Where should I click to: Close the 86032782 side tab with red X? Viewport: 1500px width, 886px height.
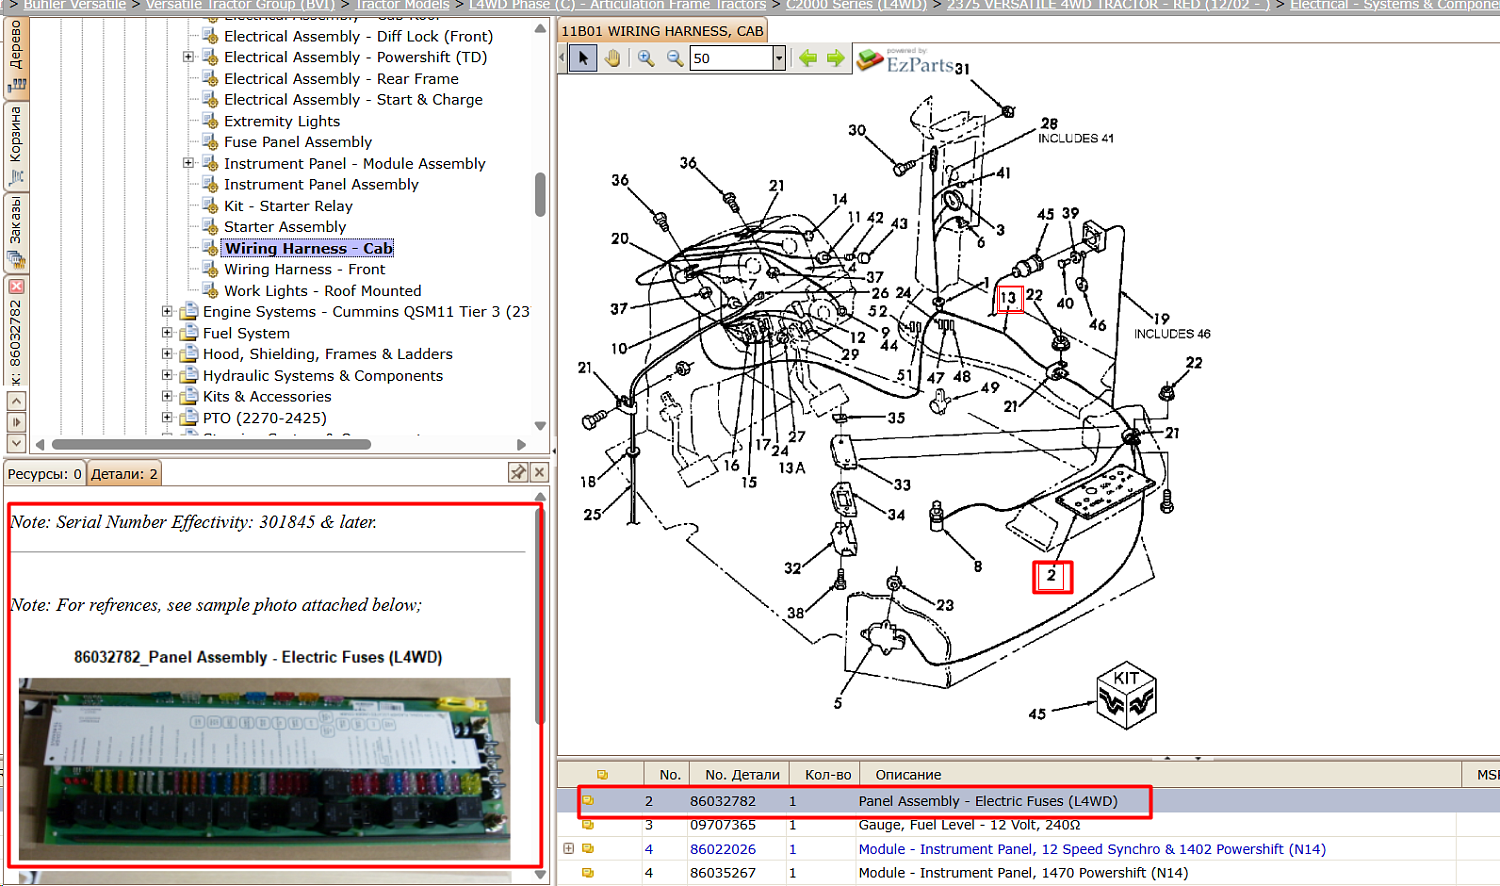point(16,286)
